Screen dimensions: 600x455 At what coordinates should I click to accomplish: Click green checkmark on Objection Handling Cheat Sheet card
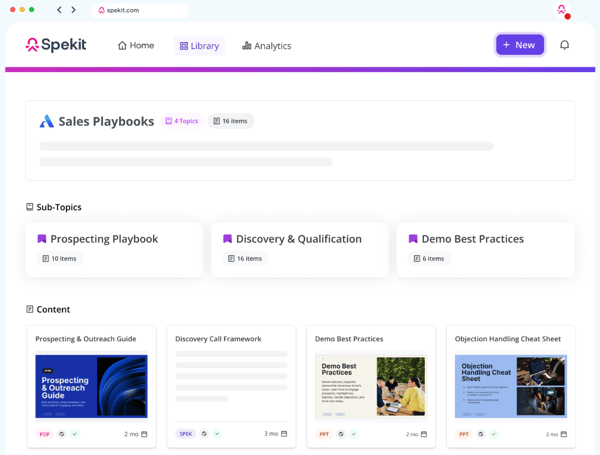point(494,434)
